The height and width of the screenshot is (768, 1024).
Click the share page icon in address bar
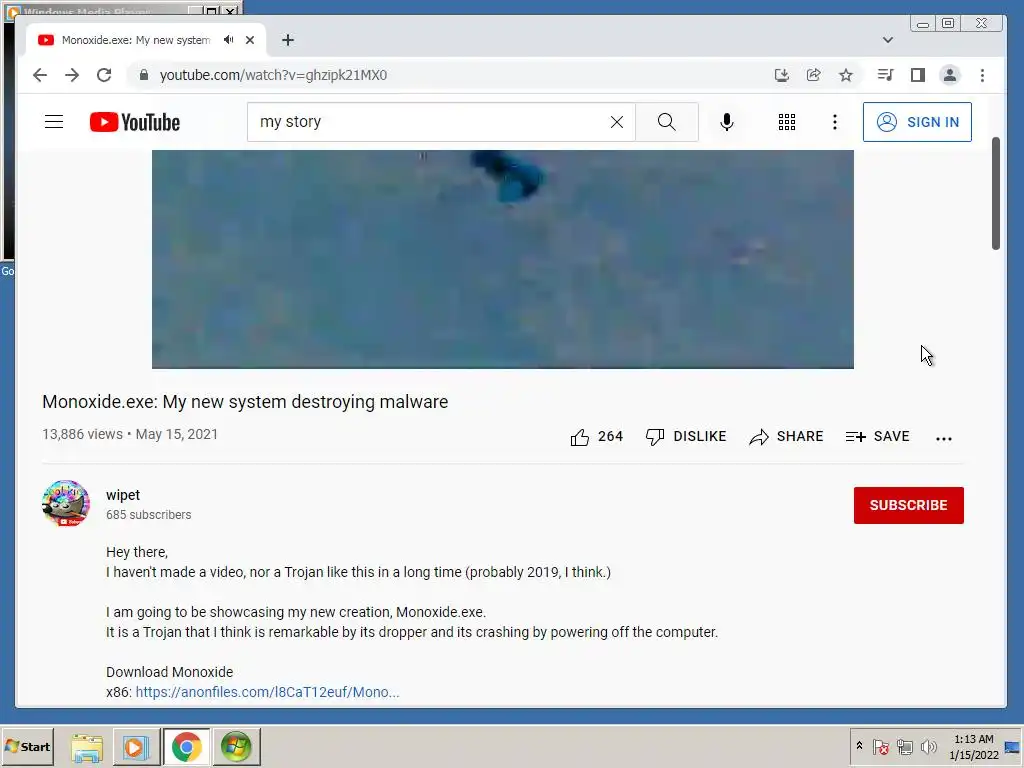pos(814,75)
